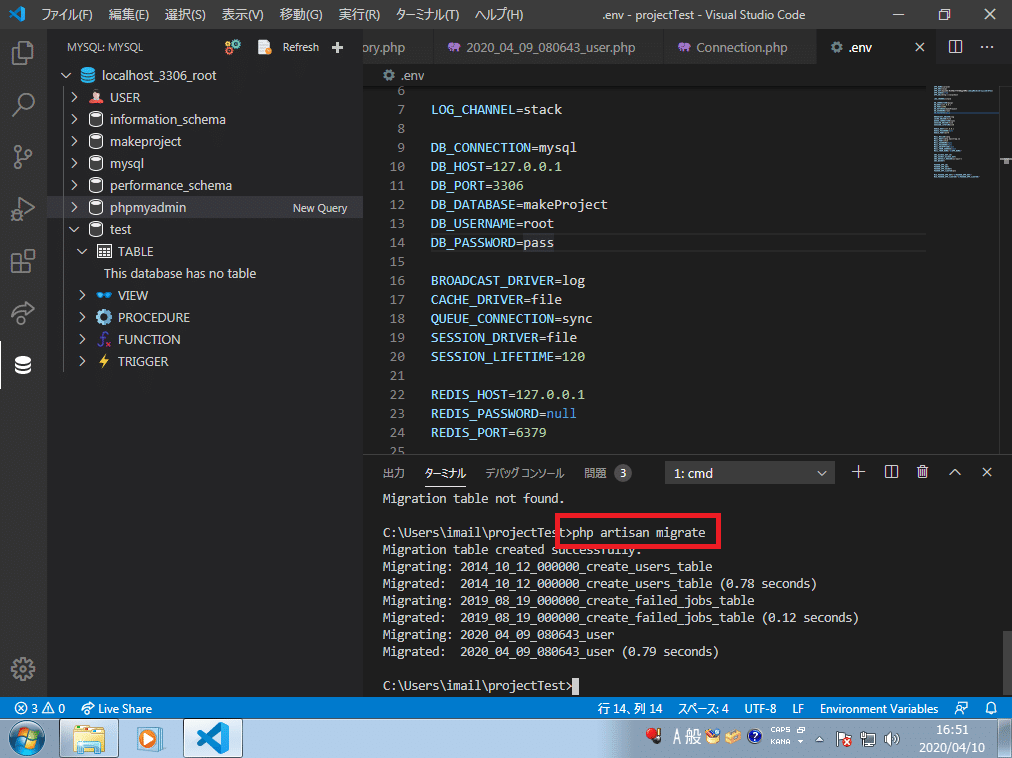This screenshot has height=758, width=1012.
Task: Click the feedback icon in status bar
Action: pyautogui.click(x=961, y=708)
